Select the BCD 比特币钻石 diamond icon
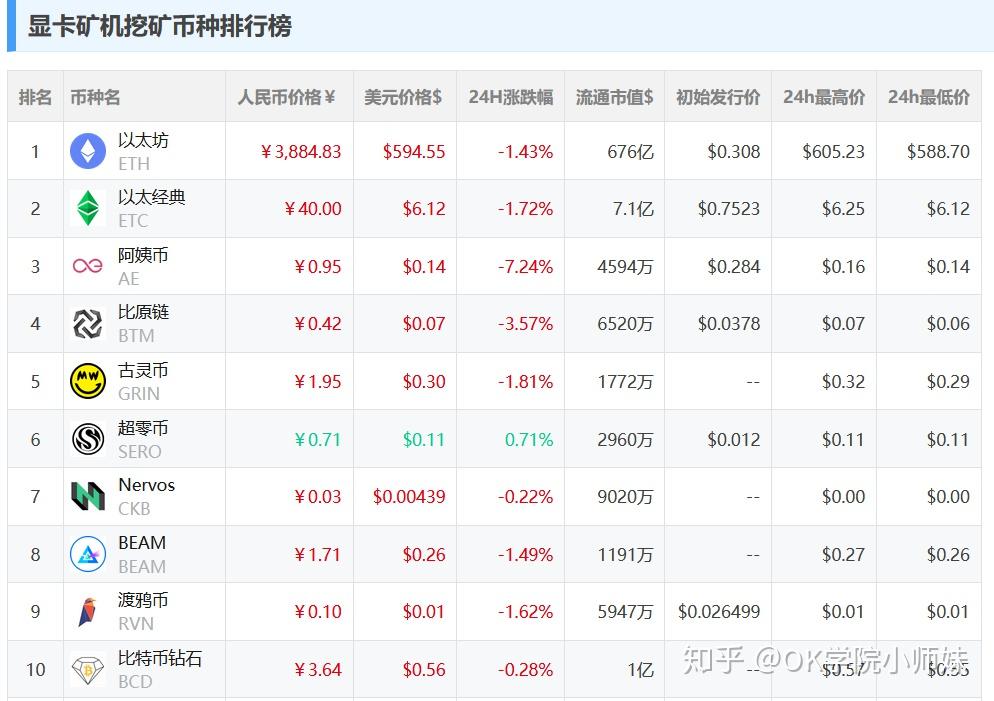994x701 pixels. 89,668
